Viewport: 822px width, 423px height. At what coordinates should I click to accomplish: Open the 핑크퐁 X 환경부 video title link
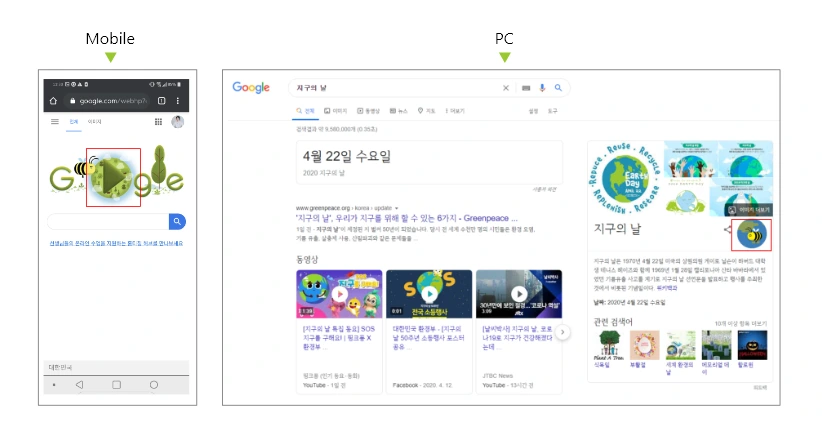pyautogui.click(x=339, y=338)
